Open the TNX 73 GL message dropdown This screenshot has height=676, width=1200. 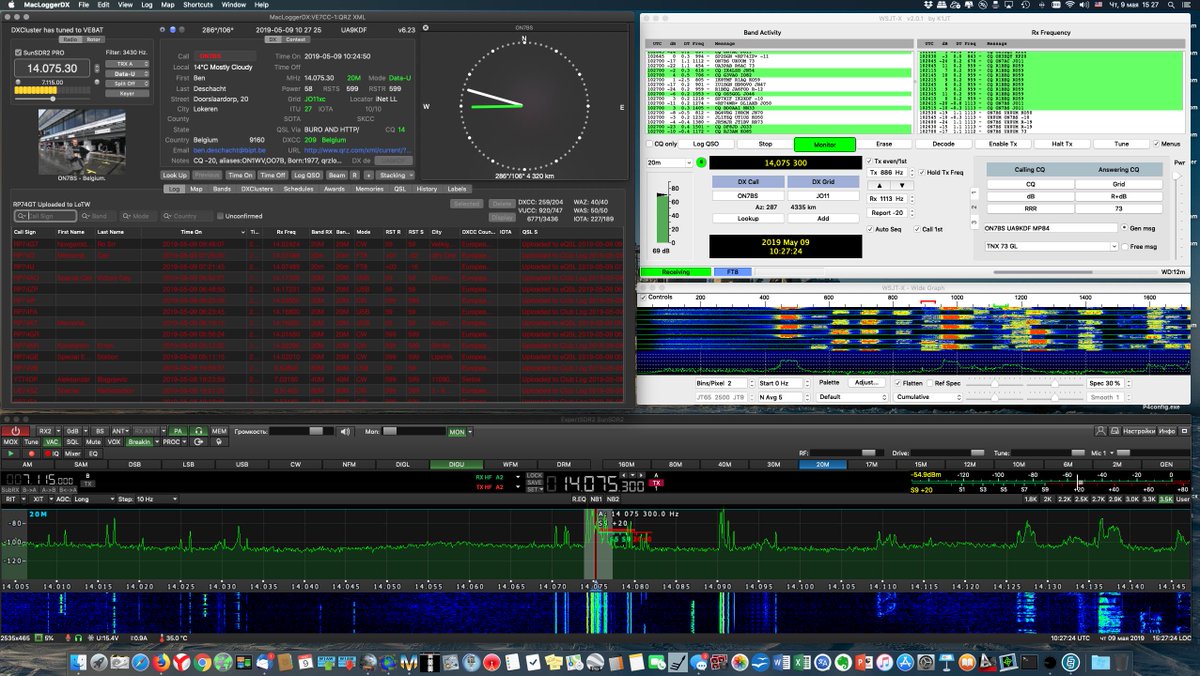1050,245
